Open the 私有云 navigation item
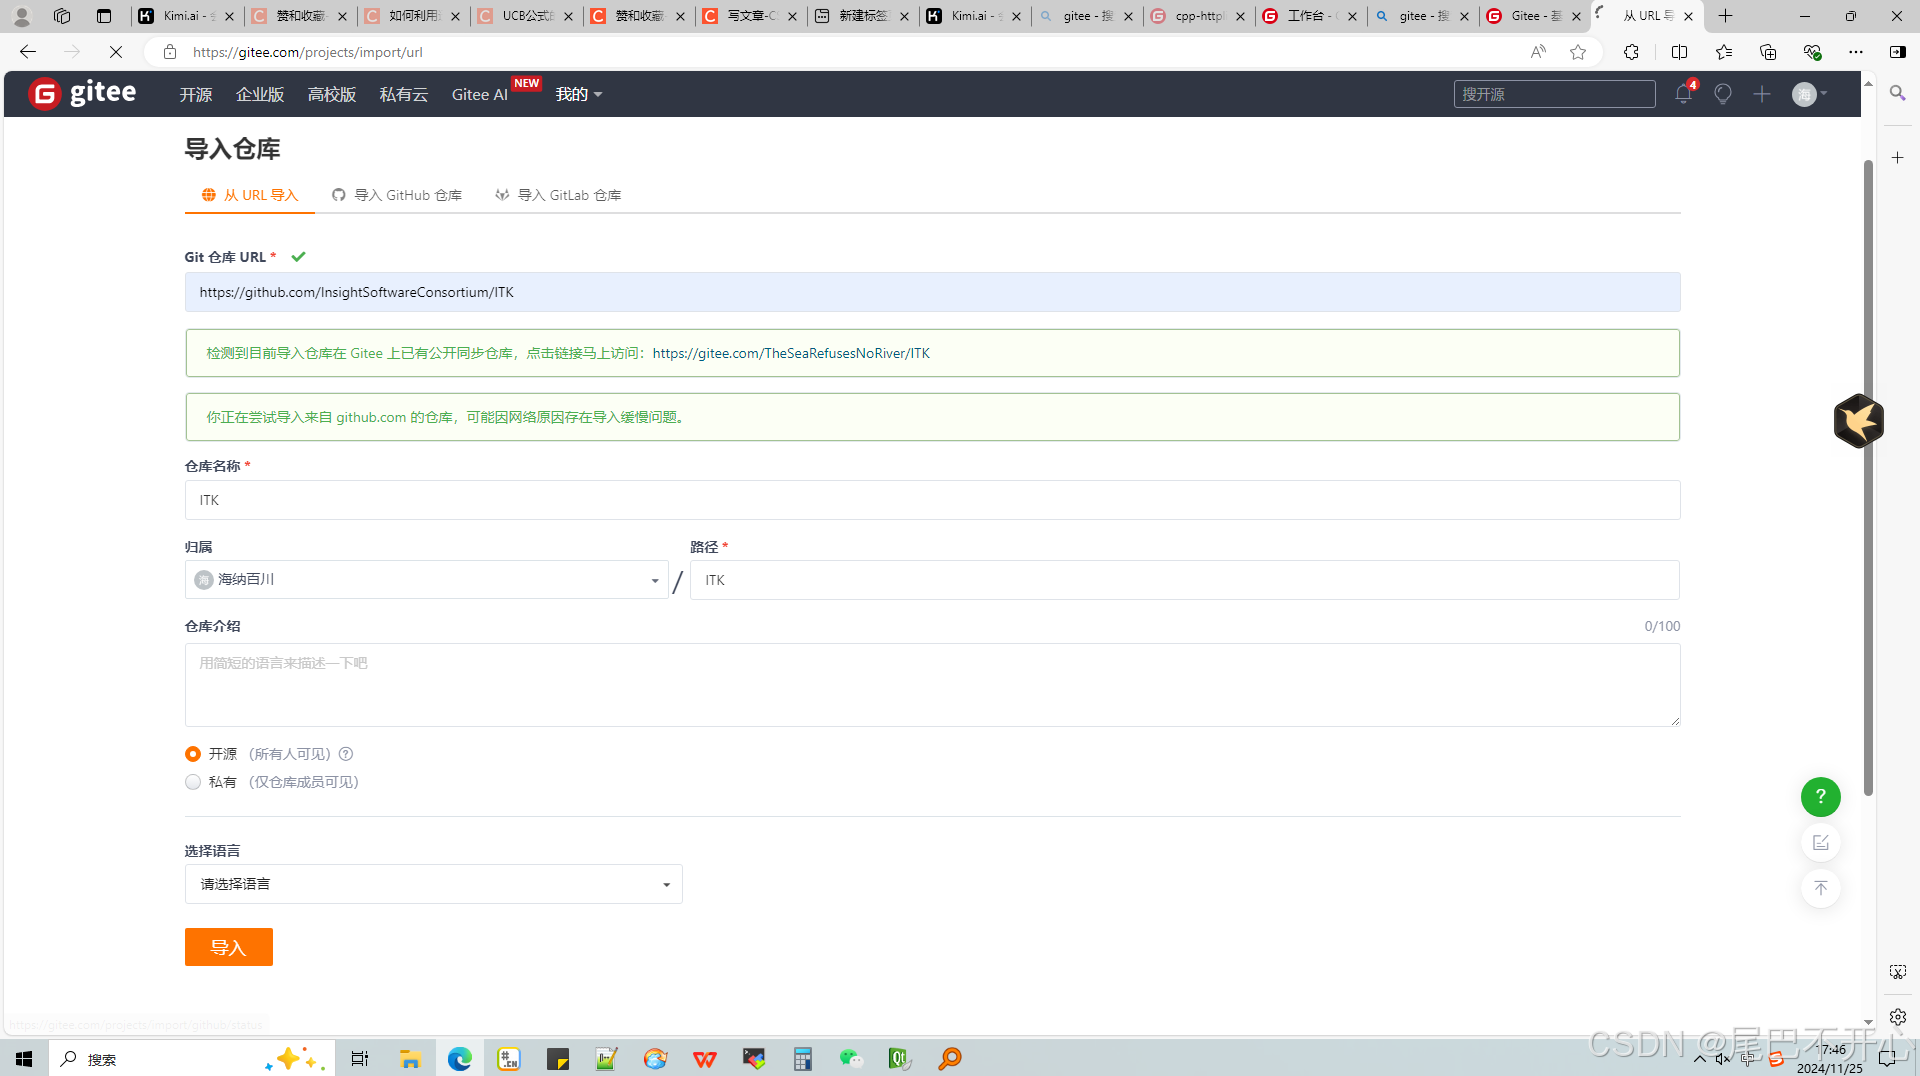Screen dimensions: 1920x1076 point(404,94)
